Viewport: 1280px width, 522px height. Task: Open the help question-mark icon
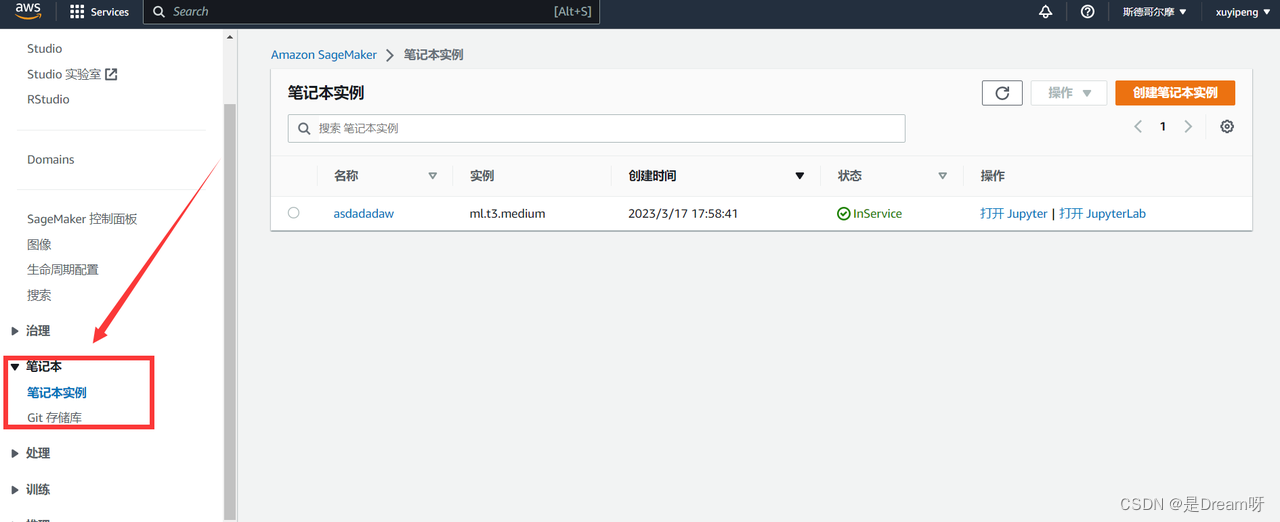pyautogui.click(x=1088, y=12)
